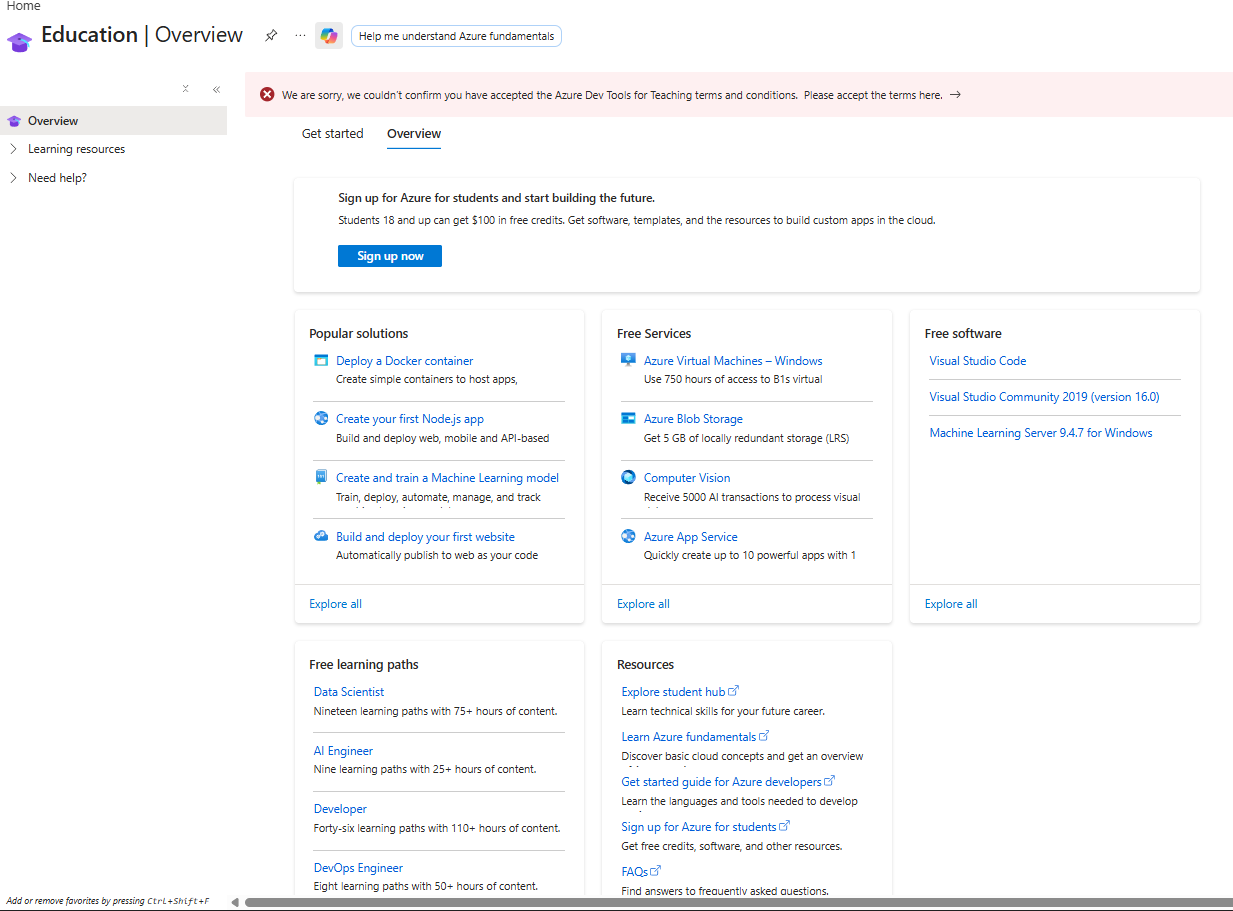The height and width of the screenshot is (911, 1233).
Task: Open the FAQs link
Action: pos(635,872)
